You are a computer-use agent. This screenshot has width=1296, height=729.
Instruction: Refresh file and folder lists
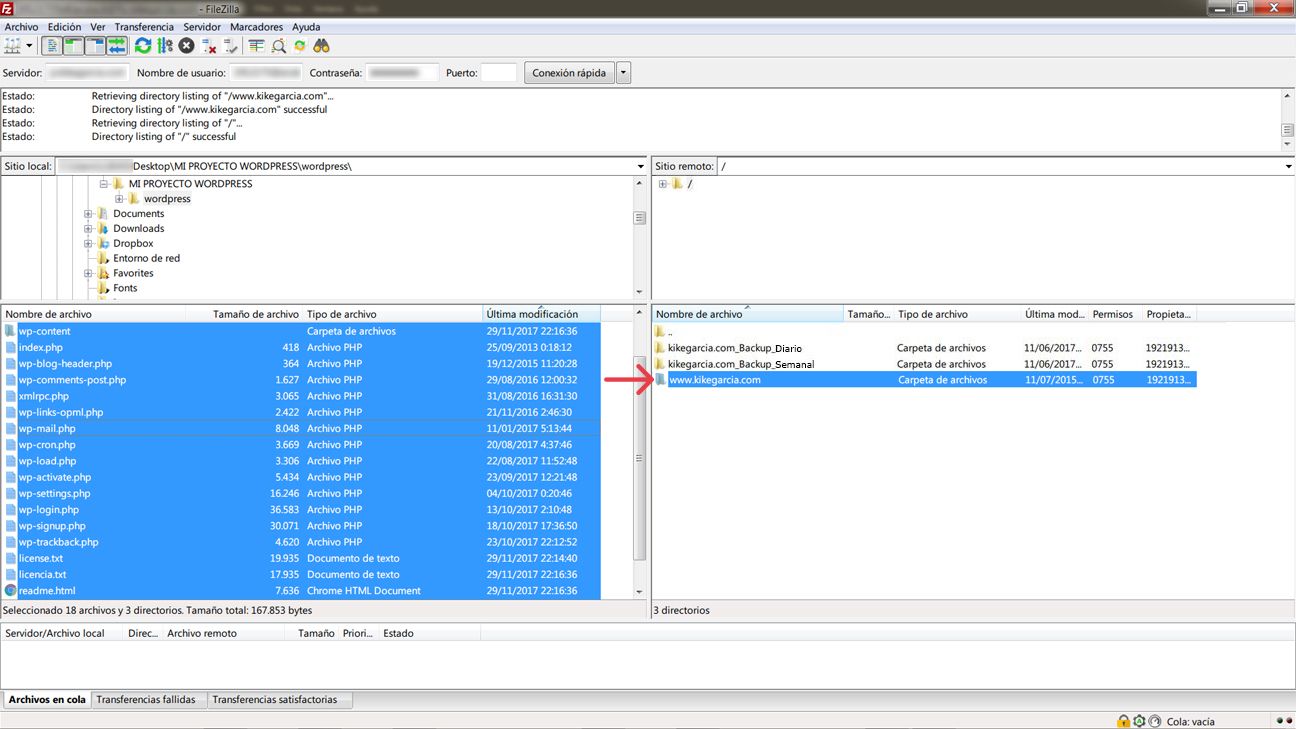tap(143, 46)
